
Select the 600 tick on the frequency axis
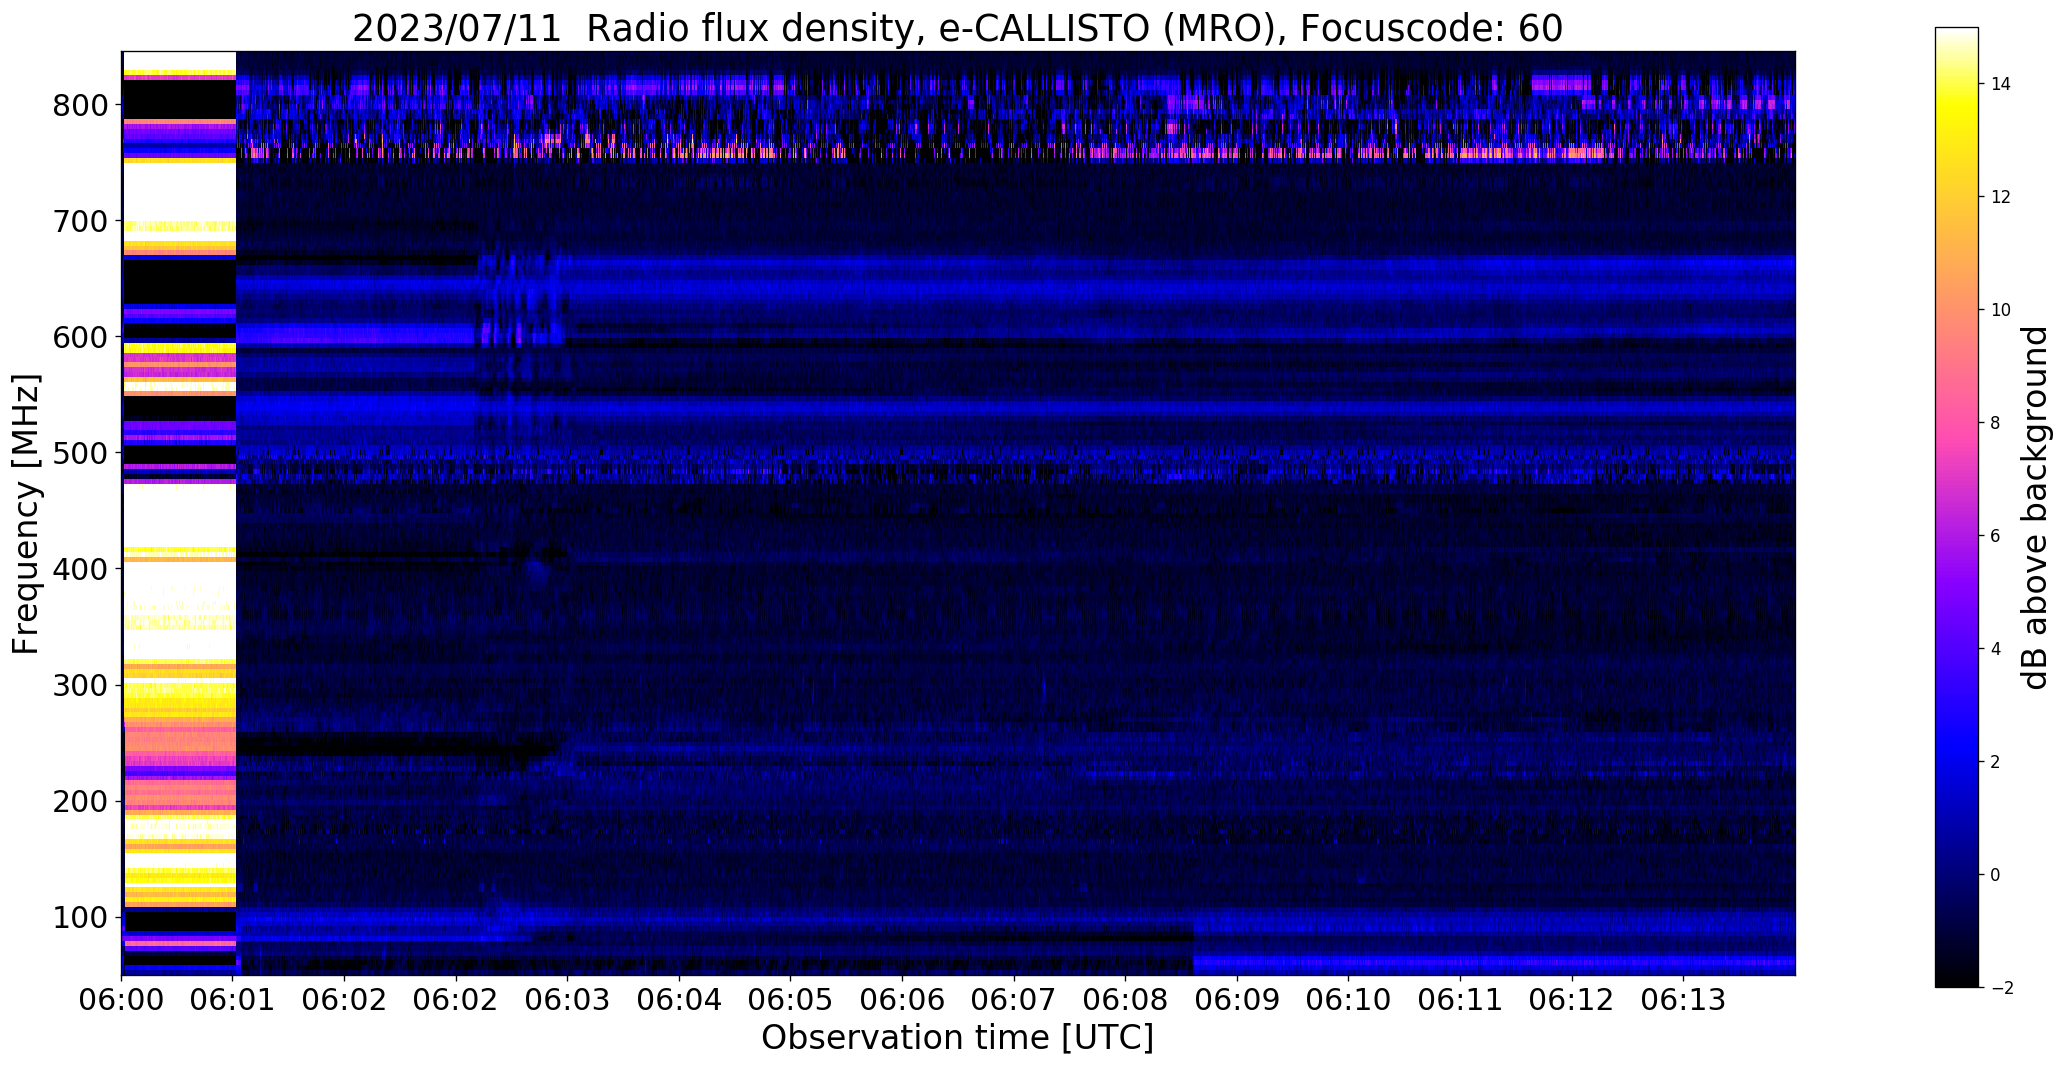click(x=80, y=337)
